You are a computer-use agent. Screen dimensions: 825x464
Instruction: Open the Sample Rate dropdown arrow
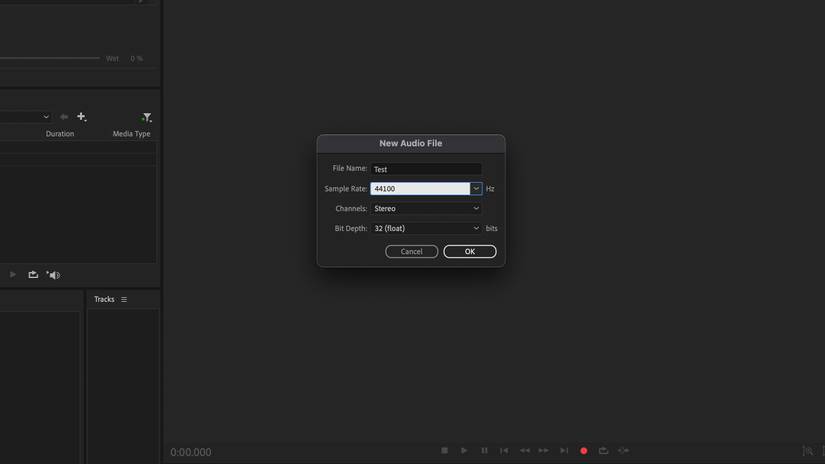pyautogui.click(x=476, y=188)
